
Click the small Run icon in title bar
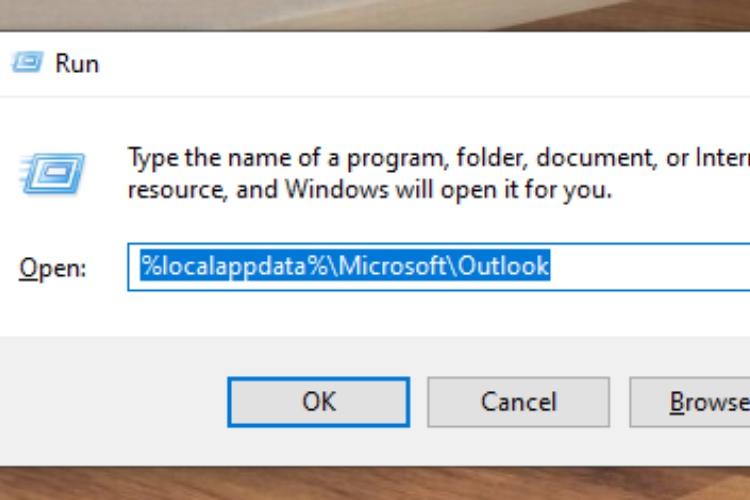(27, 62)
